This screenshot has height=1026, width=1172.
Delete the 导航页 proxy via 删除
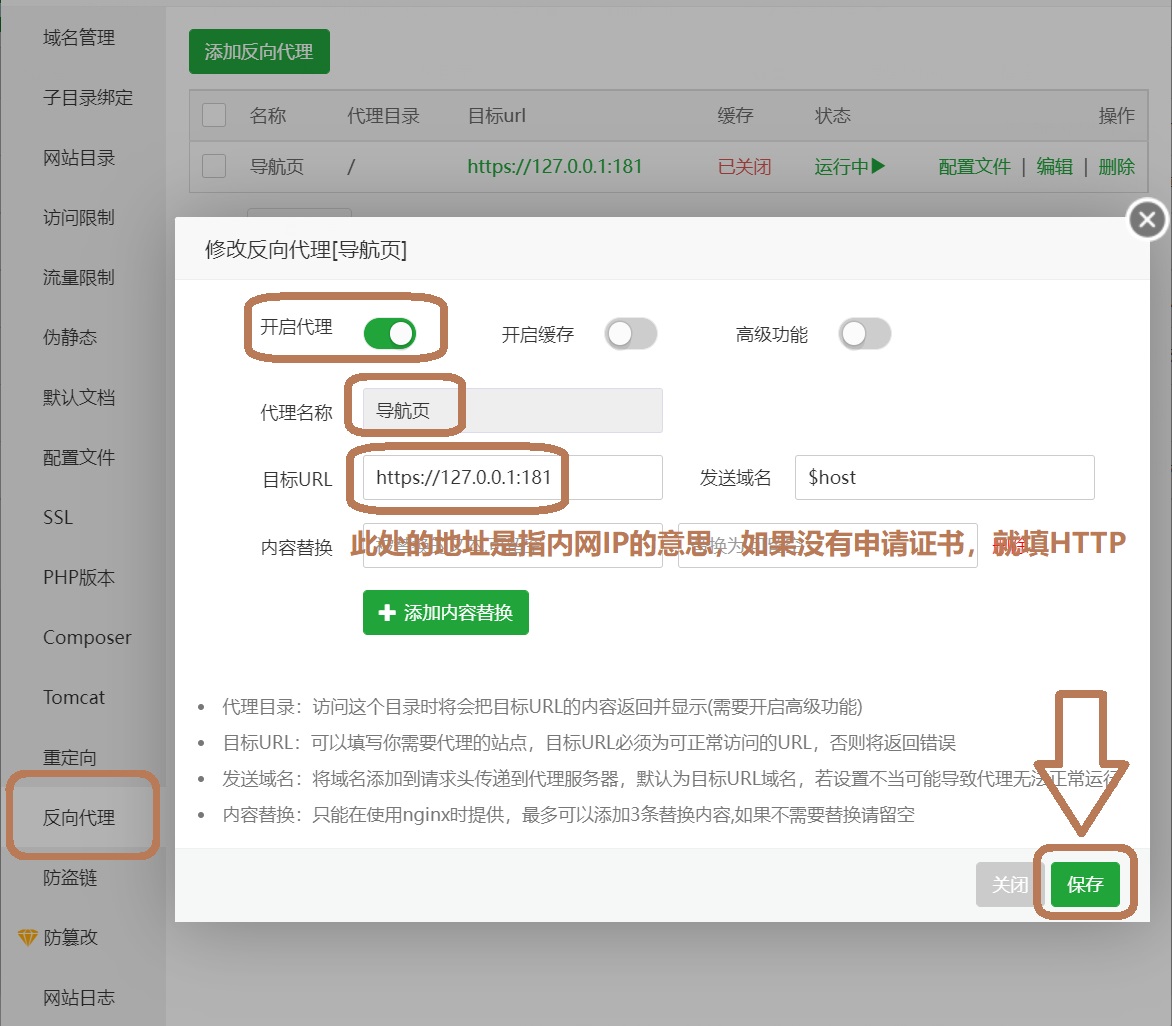[1116, 167]
